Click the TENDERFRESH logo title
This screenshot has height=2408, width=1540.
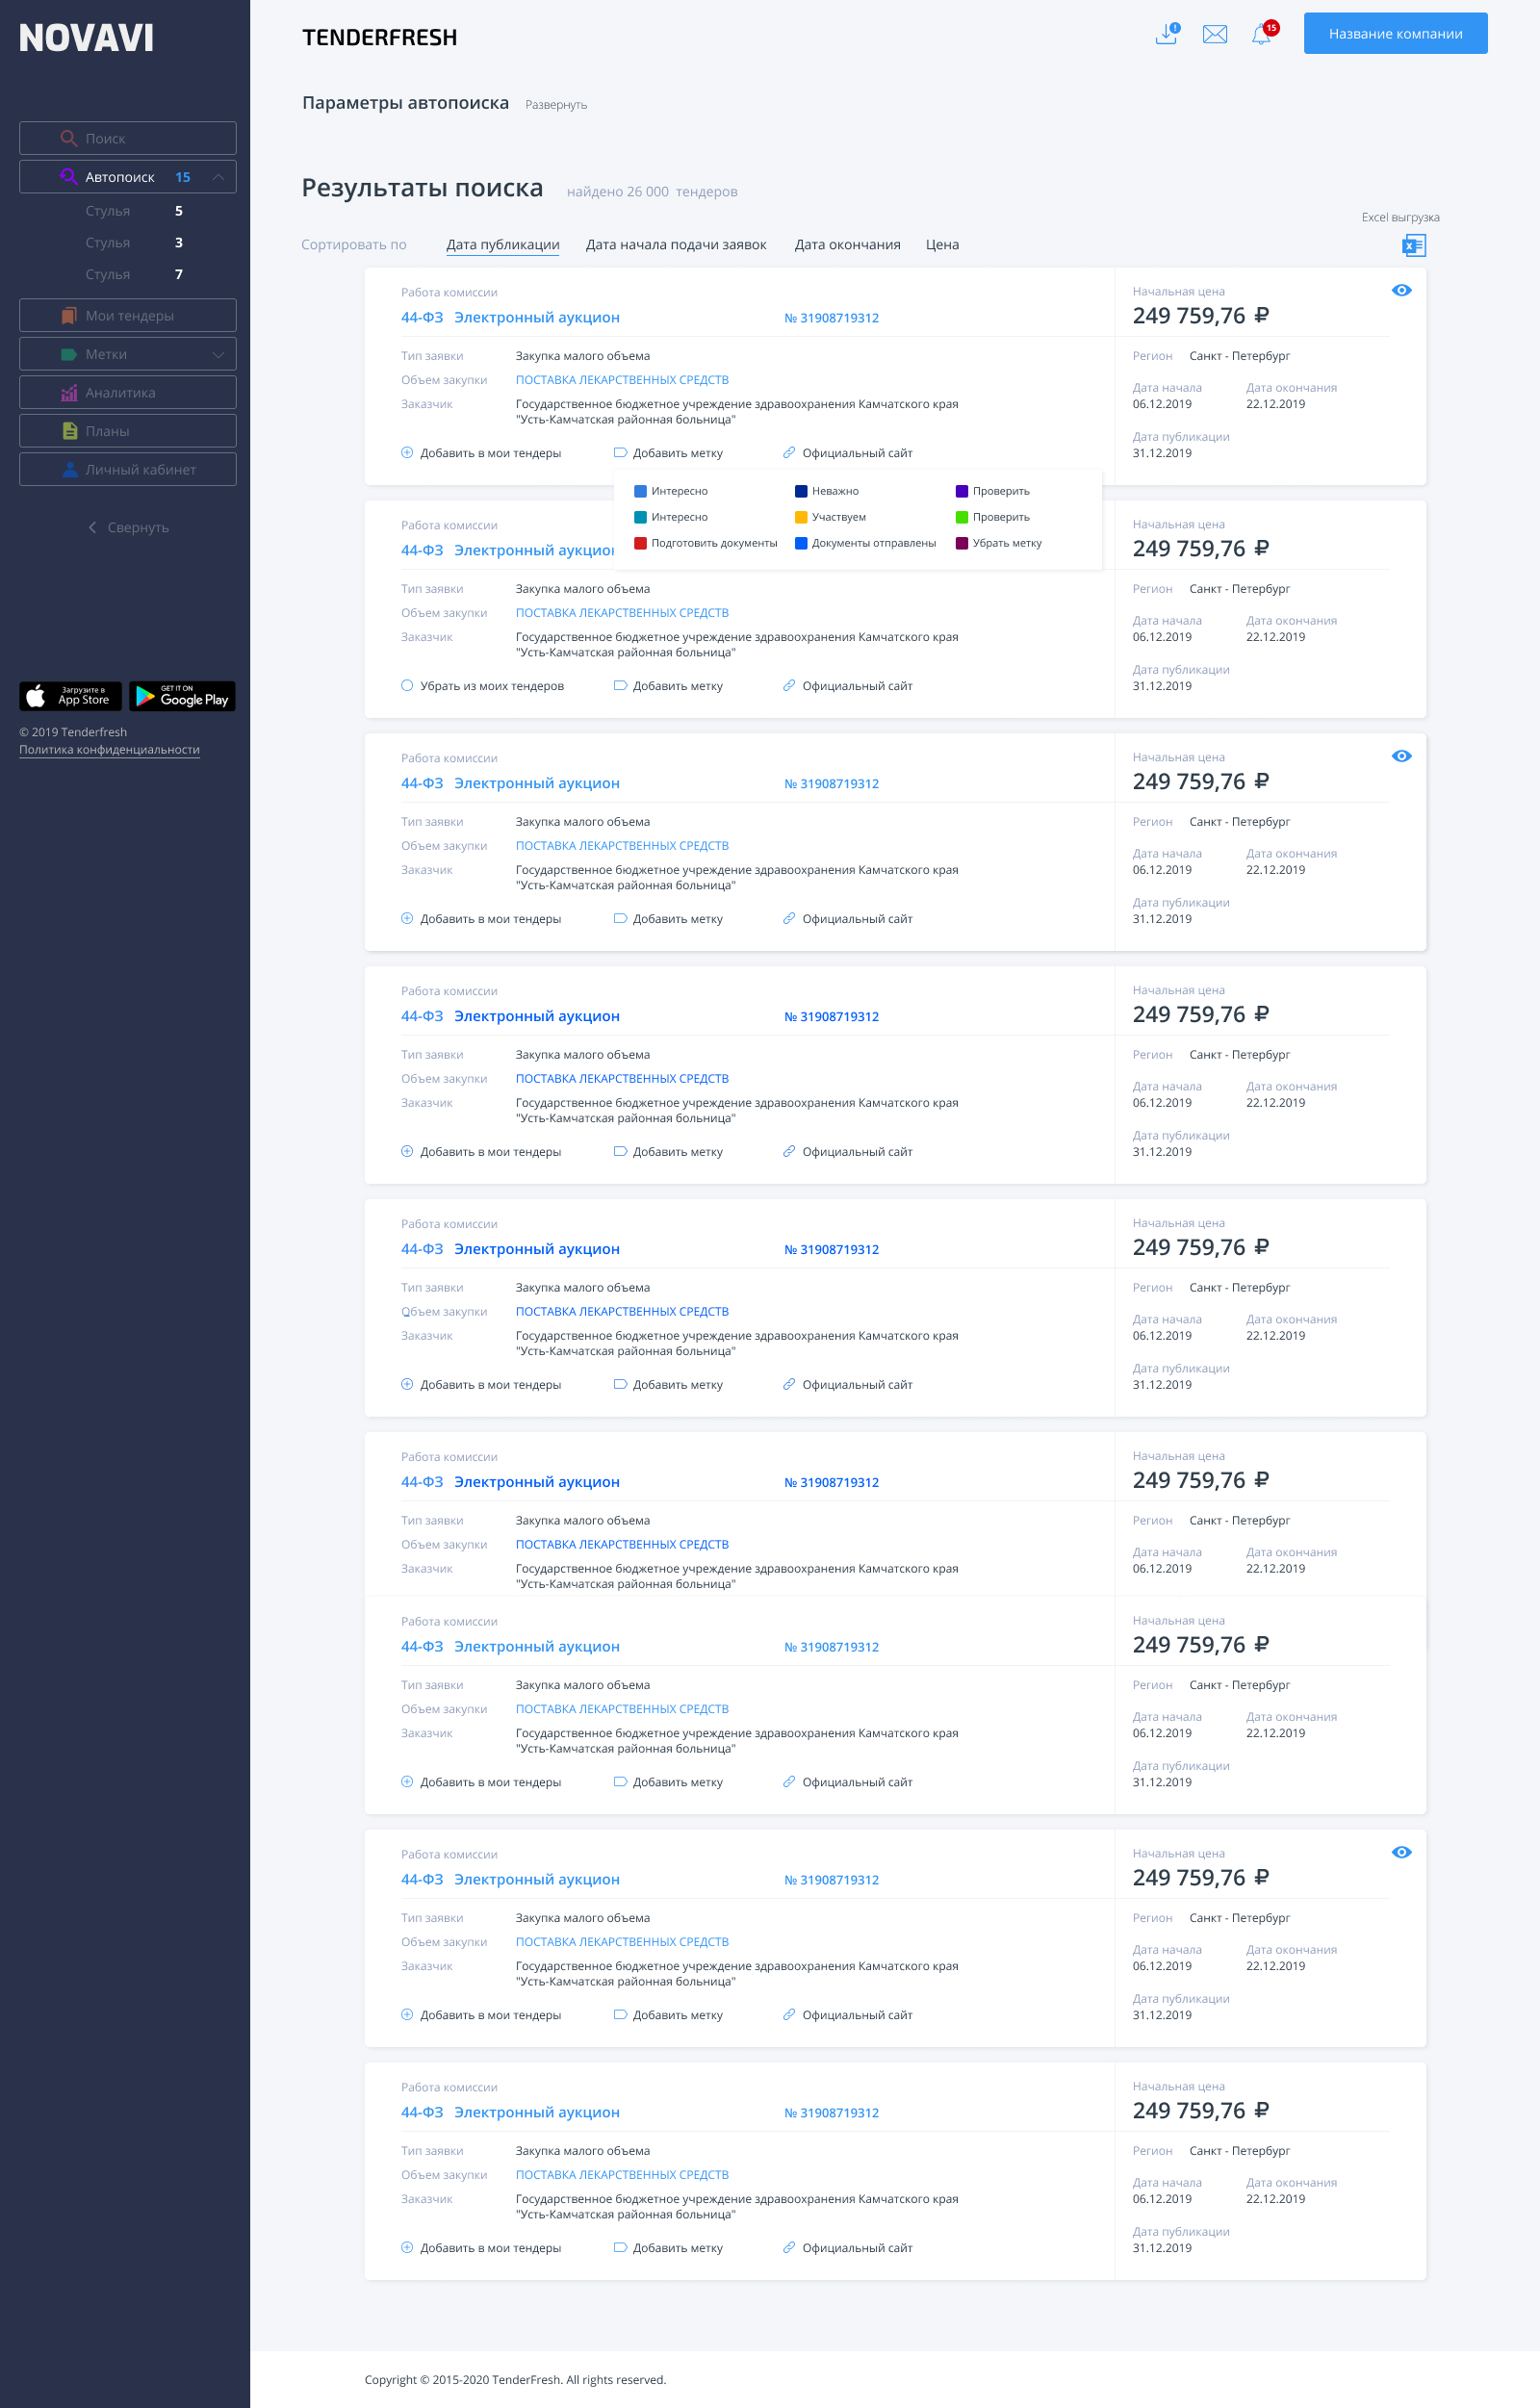coord(379,37)
